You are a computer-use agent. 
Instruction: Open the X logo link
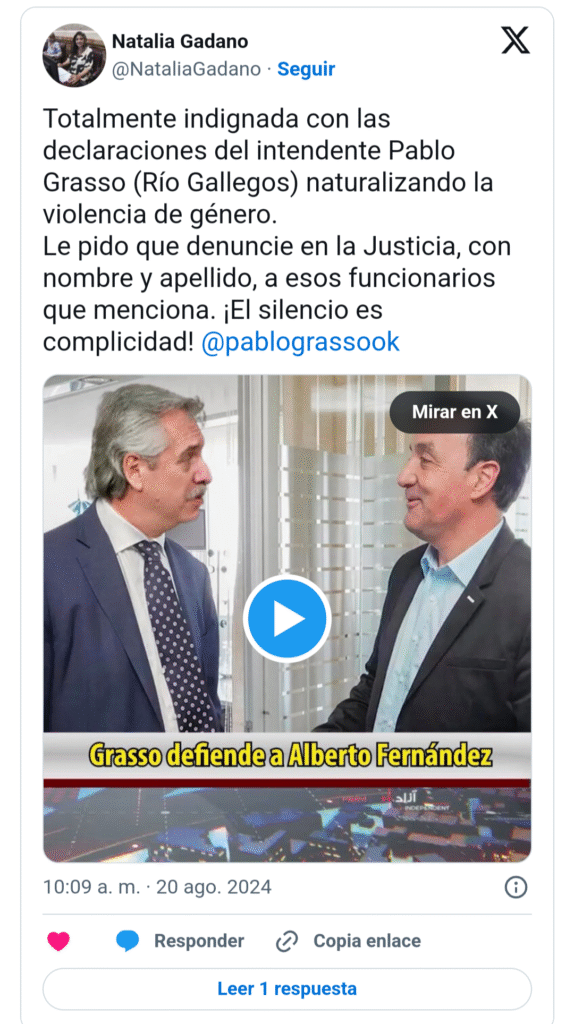pos(516,40)
